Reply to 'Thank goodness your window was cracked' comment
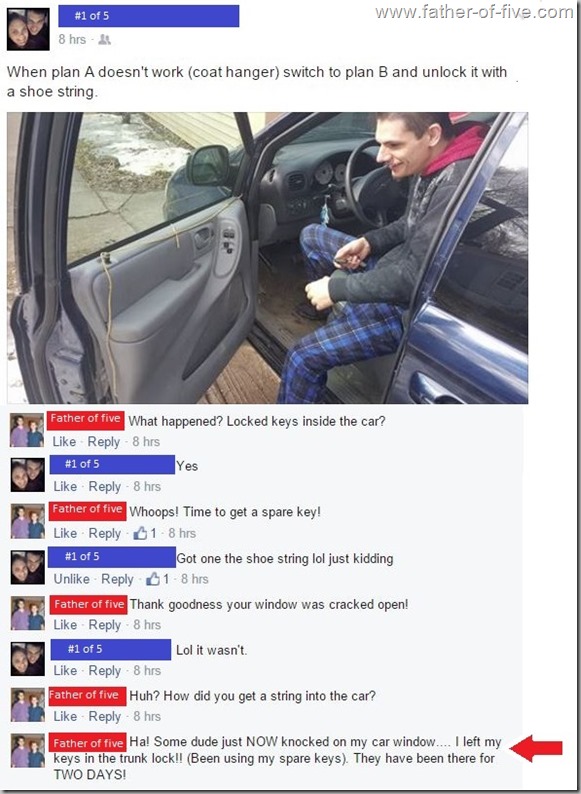Viewport: 581px width, 794px height. (105, 625)
